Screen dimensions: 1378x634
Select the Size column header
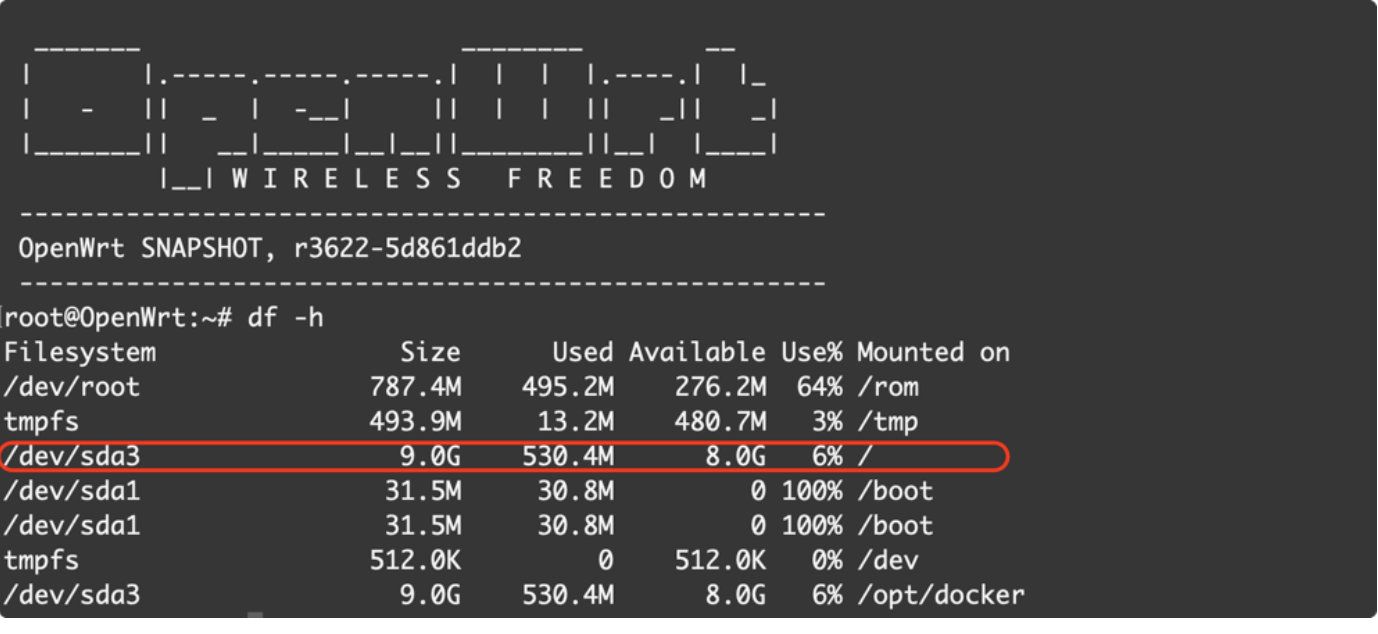pyautogui.click(x=430, y=352)
